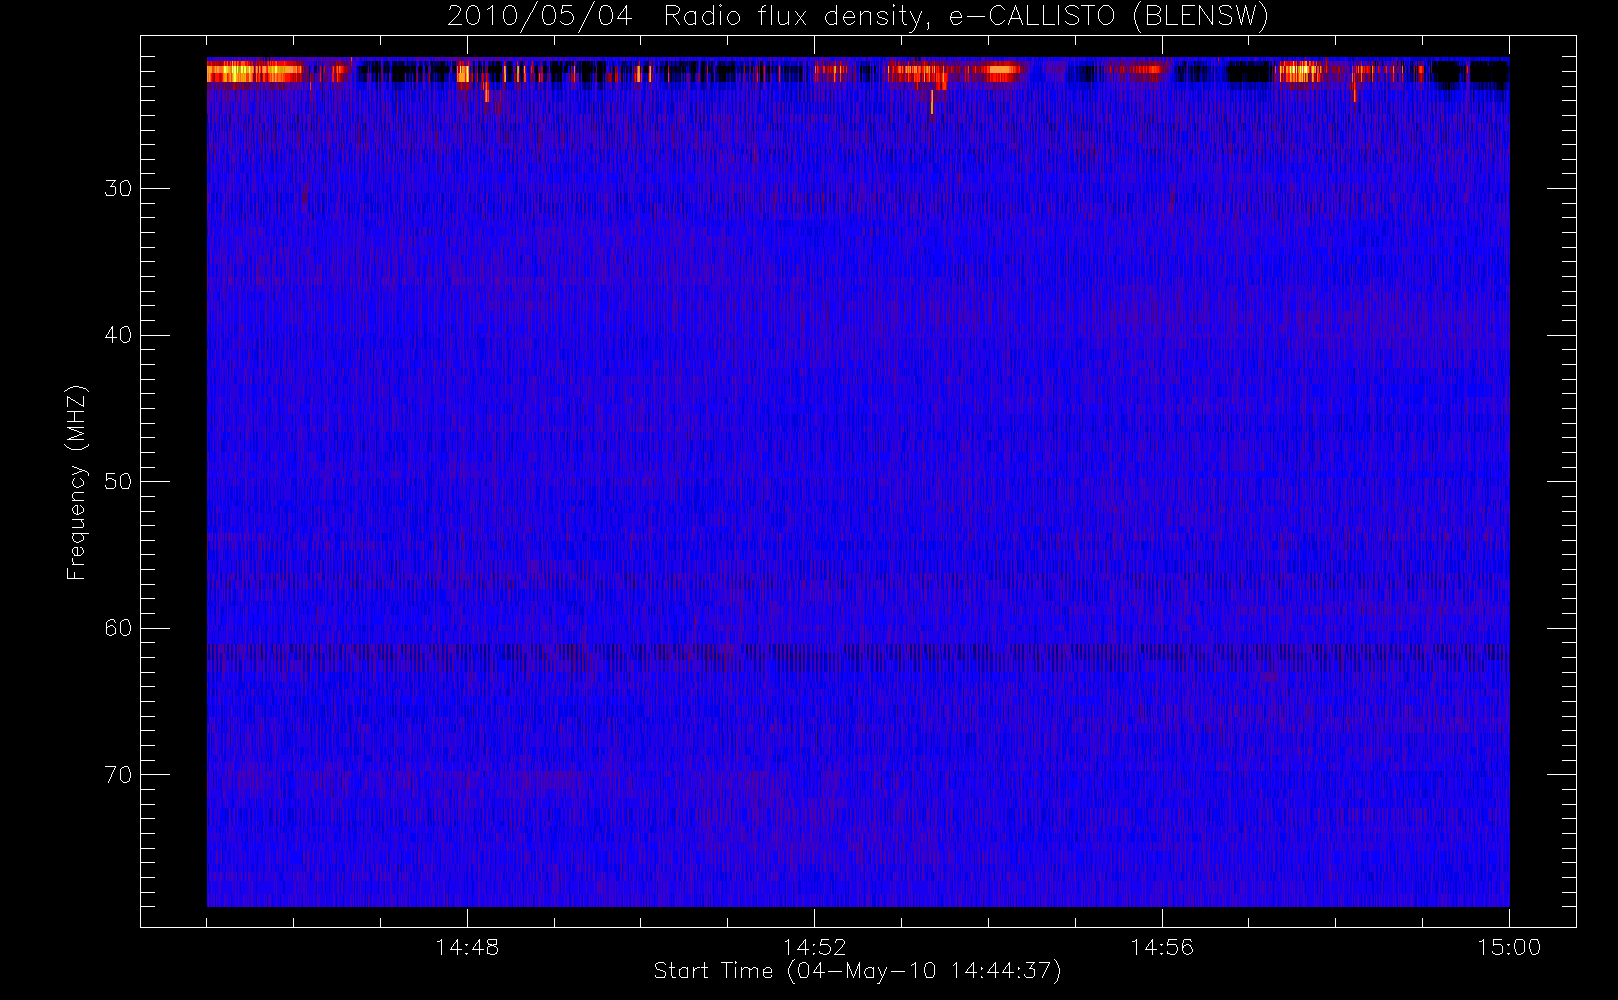Viewport: 1618px width, 1000px height.
Task: Click the 40 frequency tick label
Action: coord(118,335)
